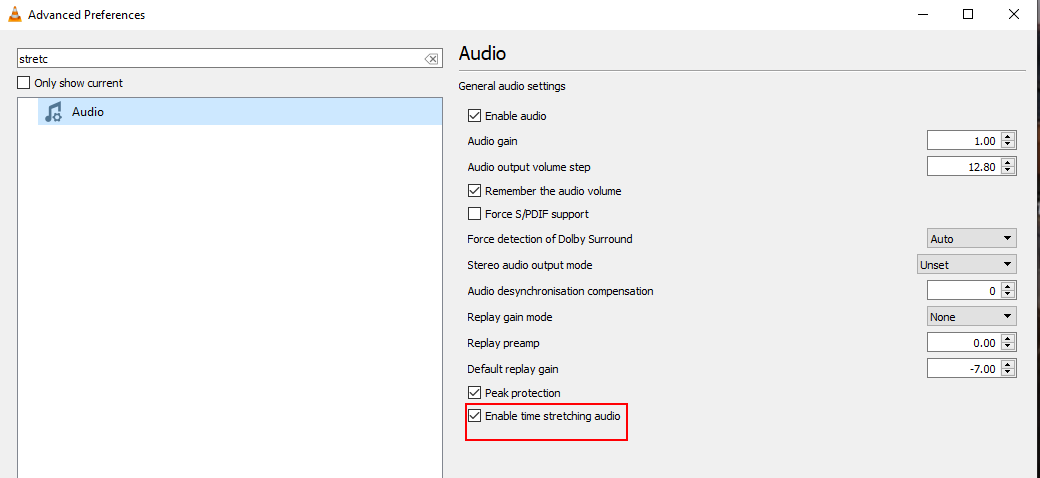Click the VLC cone icon in title bar
The height and width of the screenshot is (478, 1040).
coord(15,14)
